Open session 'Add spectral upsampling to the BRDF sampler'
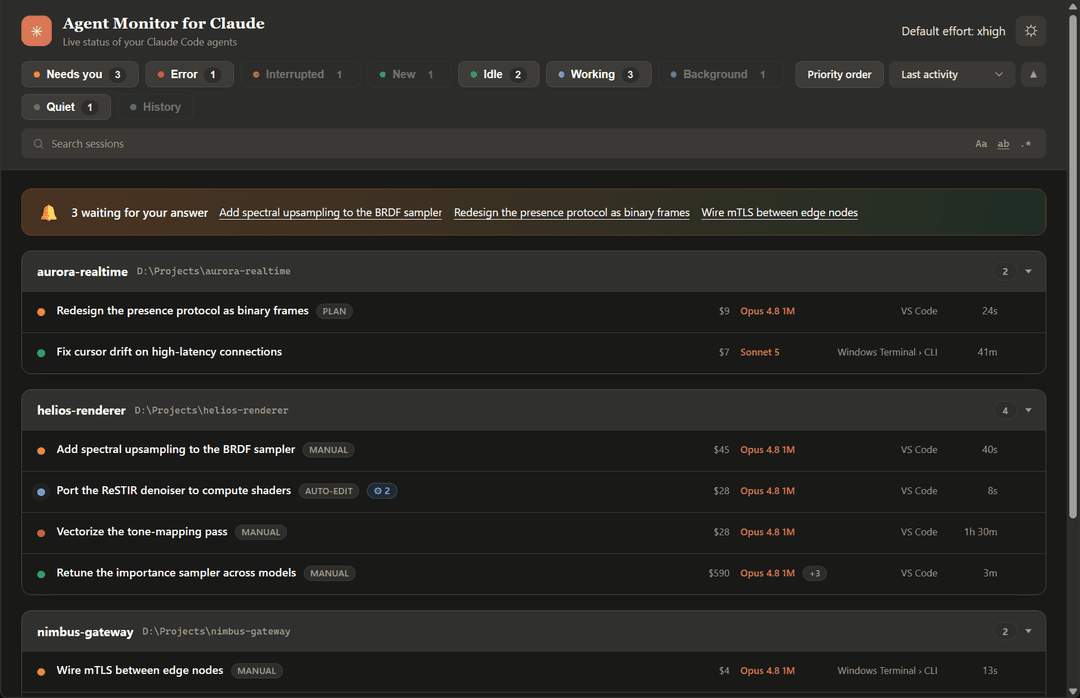Viewport: 1080px width, 698px height. pyautogui.click(x=534, y=451)
